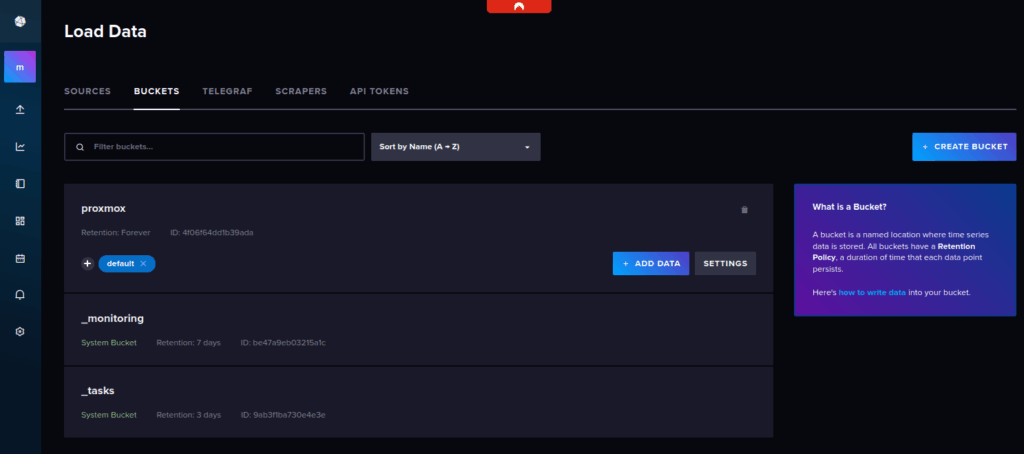Click the InfluxDB logo icon in sidebar

pyautogui.click(x=20, y=22)
